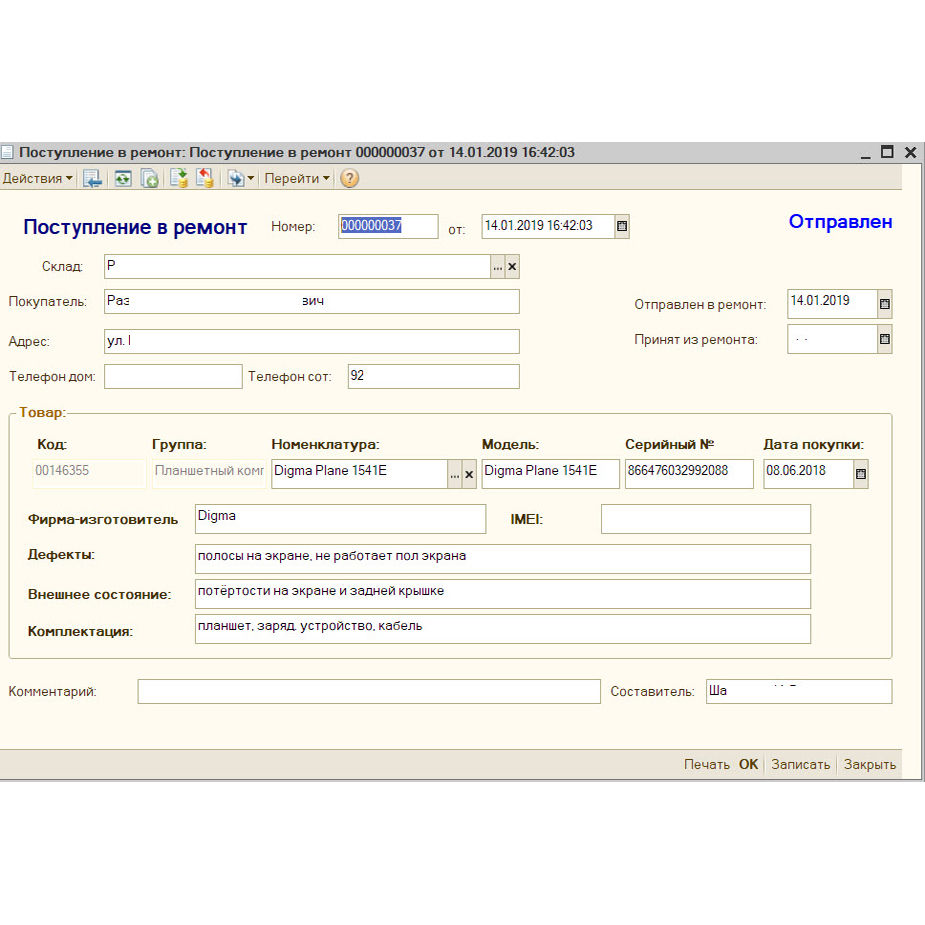Click the Комментарий input field
The height and width of the screenshot is (925, 925).
[x=369, y=691]
